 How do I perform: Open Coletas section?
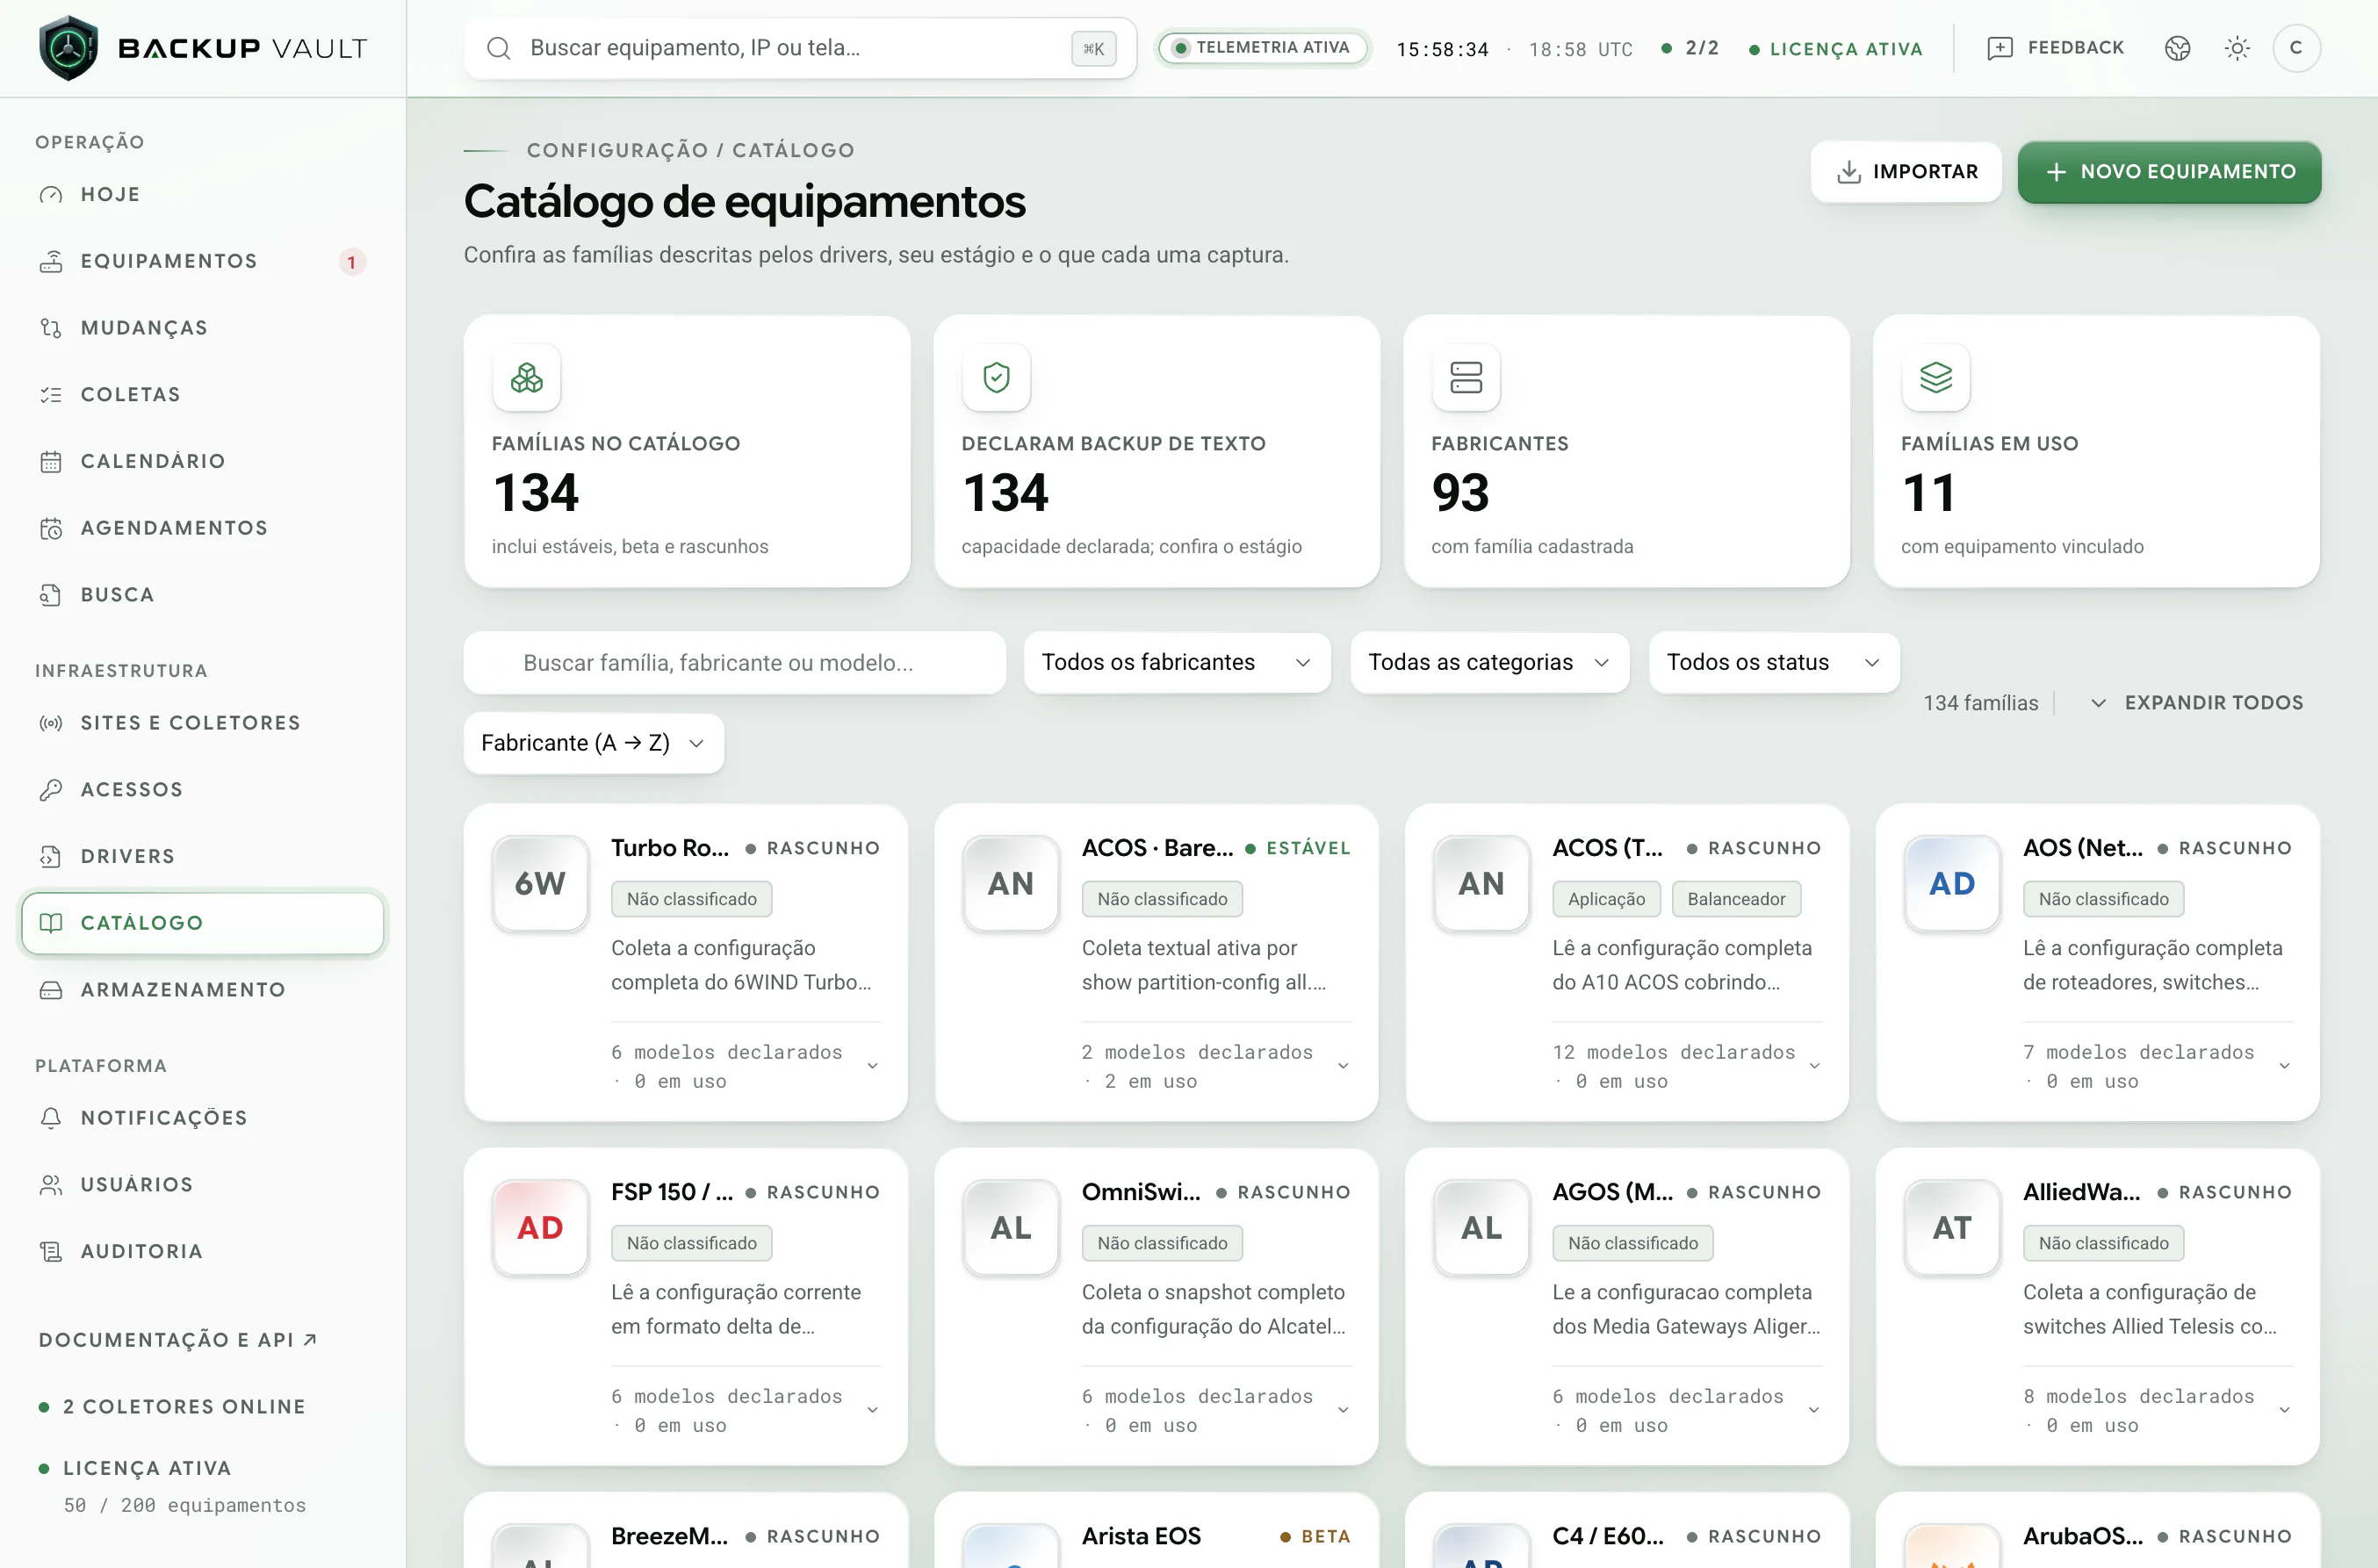click(203, 395)
